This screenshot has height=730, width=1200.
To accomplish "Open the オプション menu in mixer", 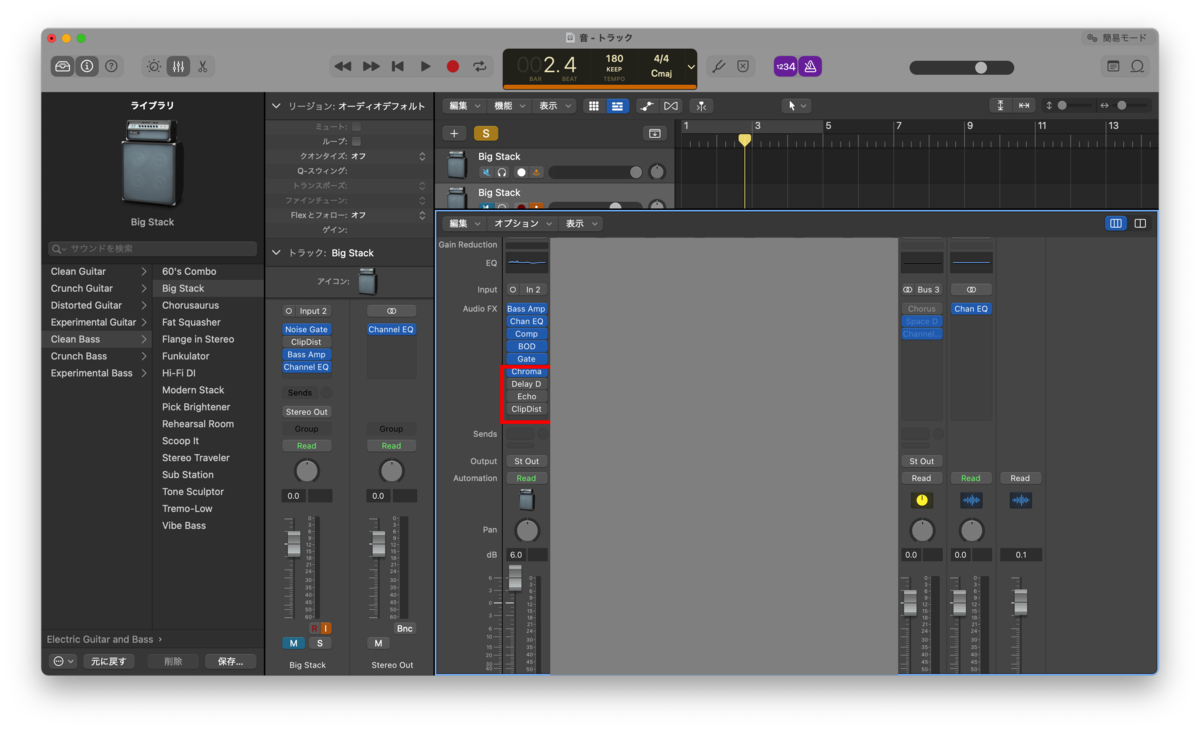I will click(x=521, y=223).
